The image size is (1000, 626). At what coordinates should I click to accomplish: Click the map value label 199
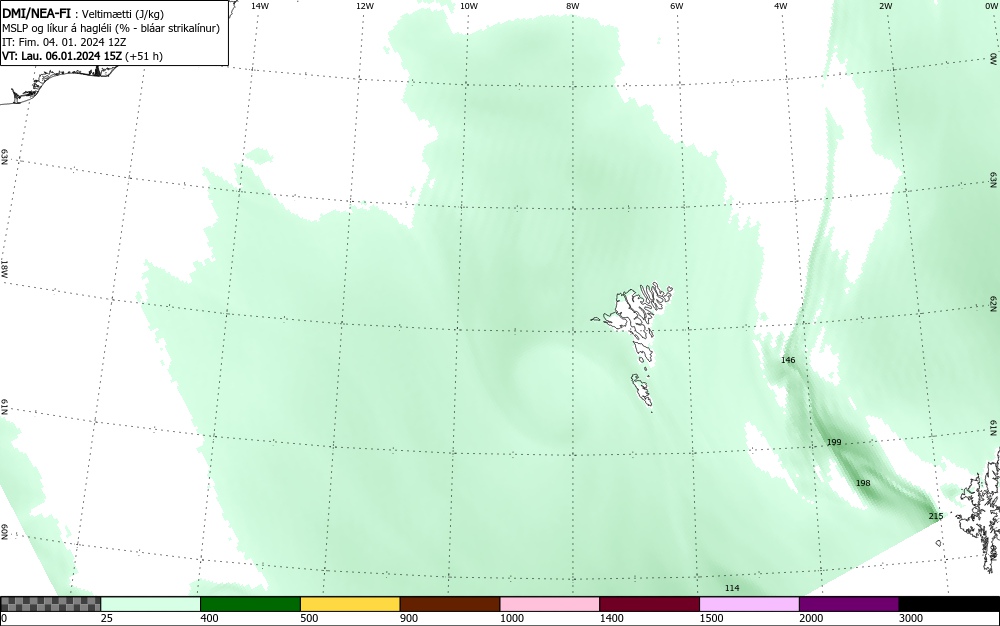(834, 442)
